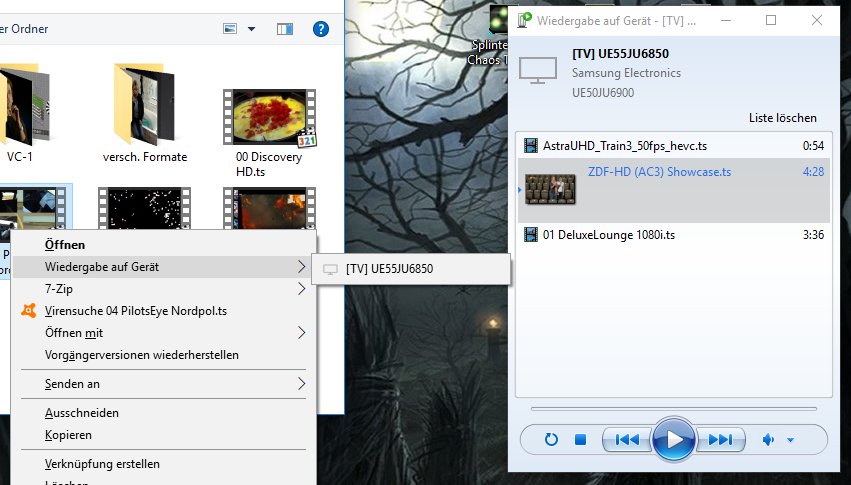This screenshot has height=485, width=851.
Task: Toggle the repeat loop icon
Action: [551, 440]
